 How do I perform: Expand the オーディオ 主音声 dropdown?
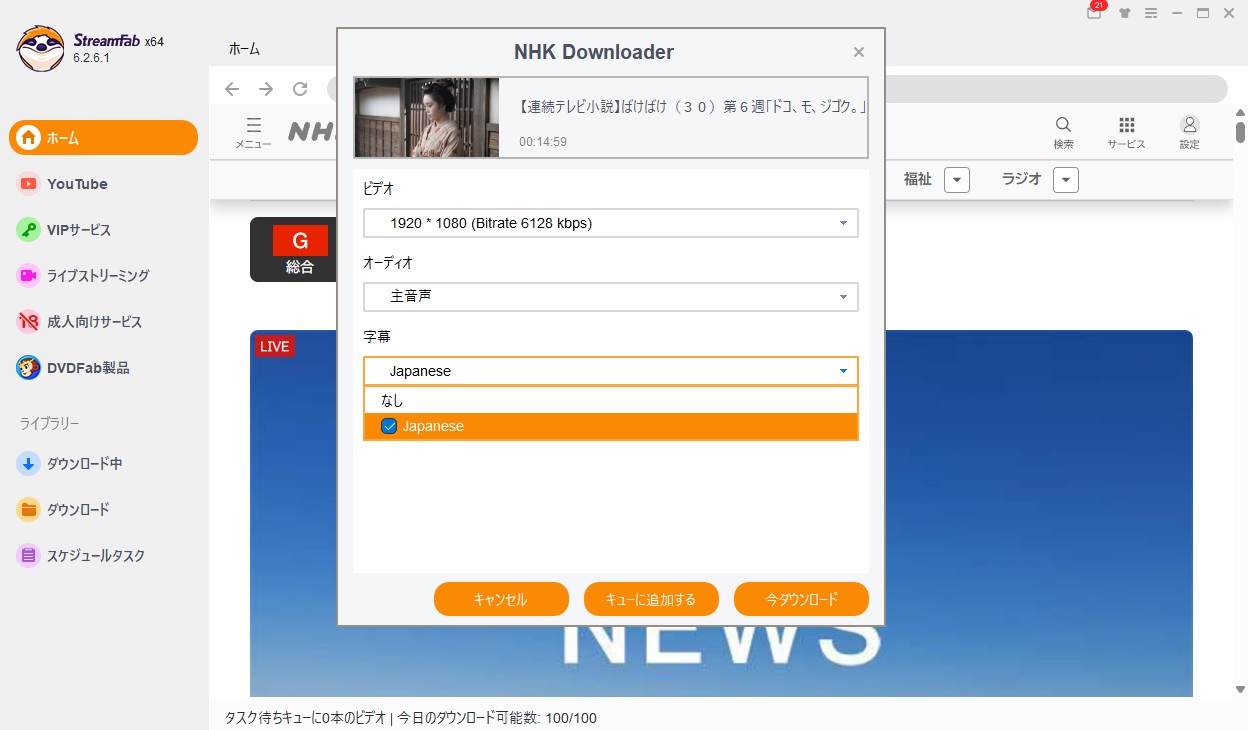(610, 297)
